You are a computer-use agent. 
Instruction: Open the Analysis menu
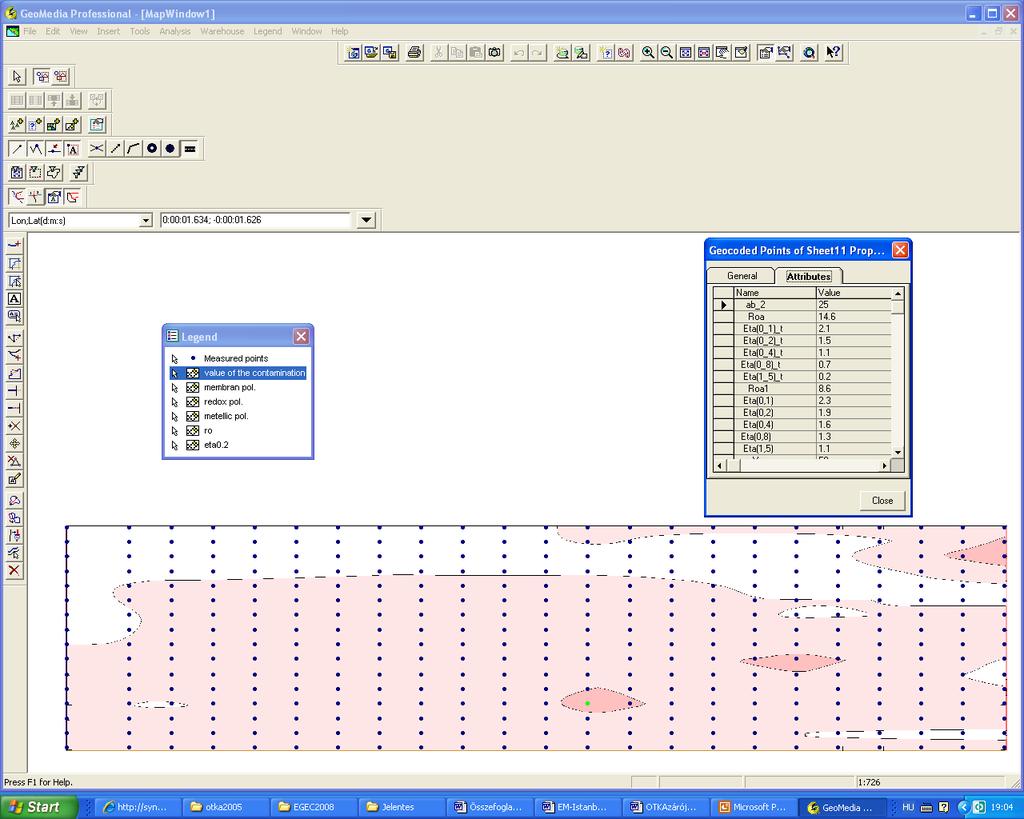point(175,31)
